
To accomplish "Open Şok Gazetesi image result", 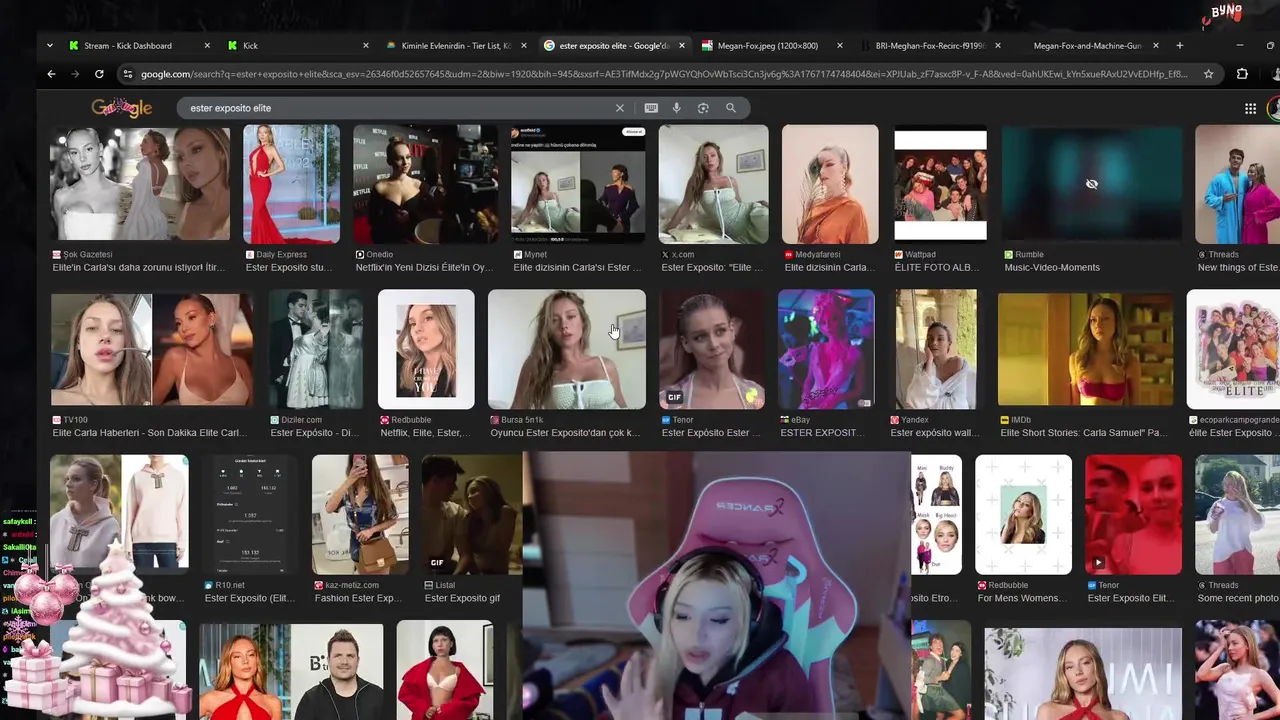I will 140,184.
